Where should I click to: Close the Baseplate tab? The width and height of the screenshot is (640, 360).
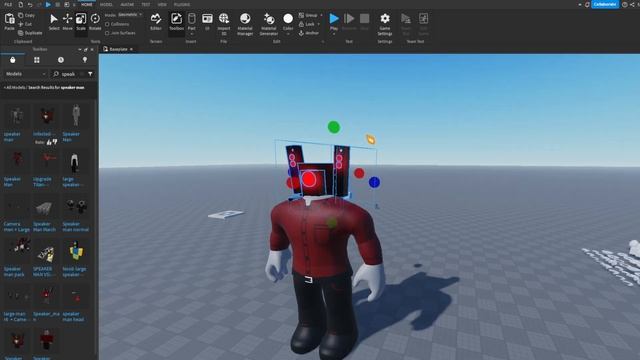pos(131,49)
